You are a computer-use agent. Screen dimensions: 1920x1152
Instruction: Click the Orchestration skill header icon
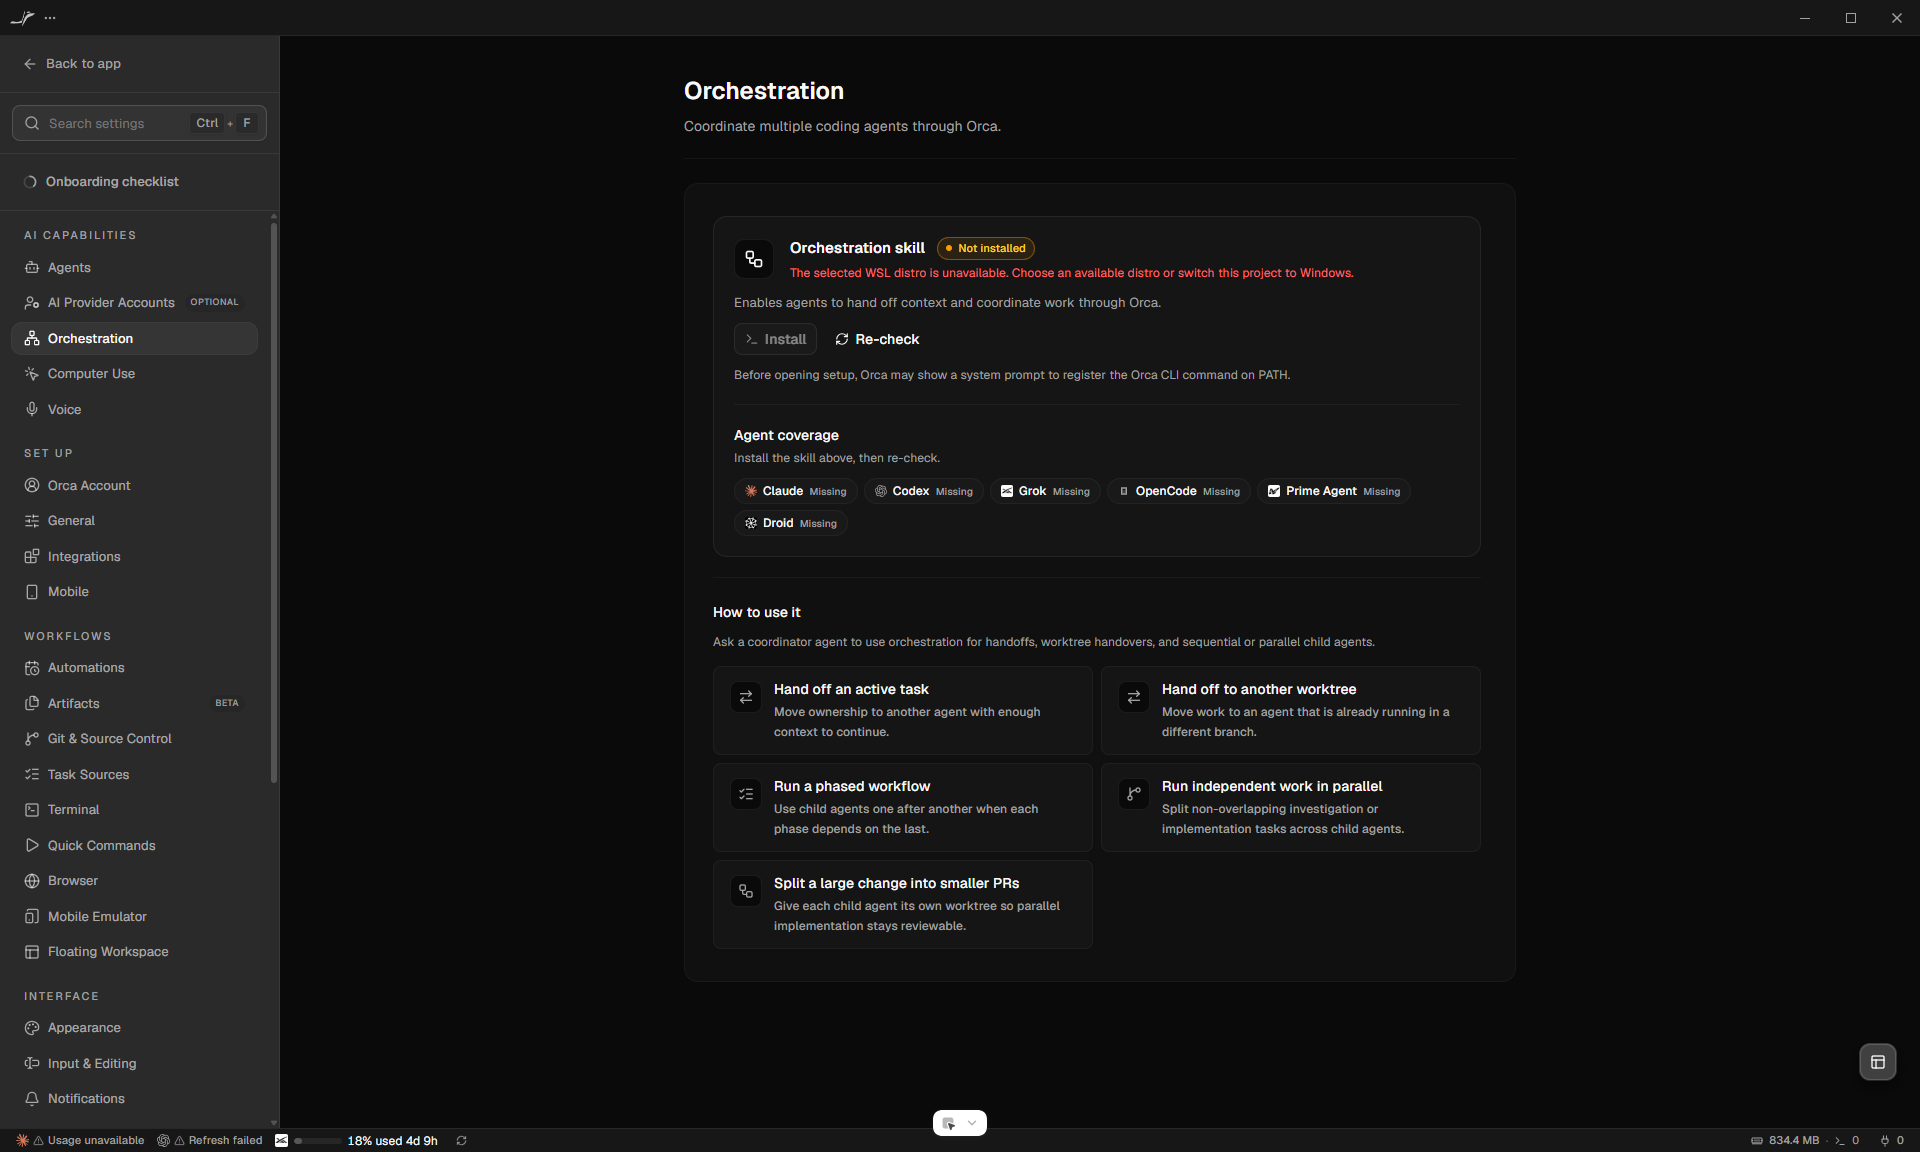[754, 260]
